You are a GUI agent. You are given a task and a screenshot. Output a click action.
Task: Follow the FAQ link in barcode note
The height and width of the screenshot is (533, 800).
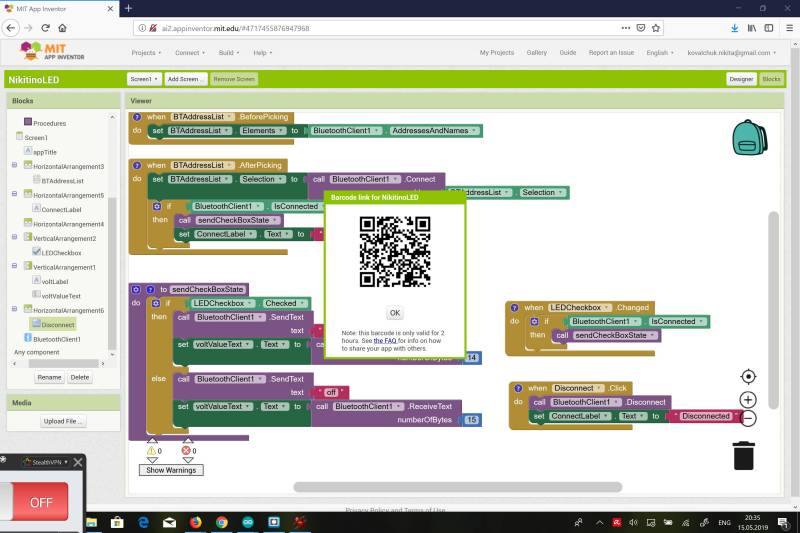click(x=385, y=341)
